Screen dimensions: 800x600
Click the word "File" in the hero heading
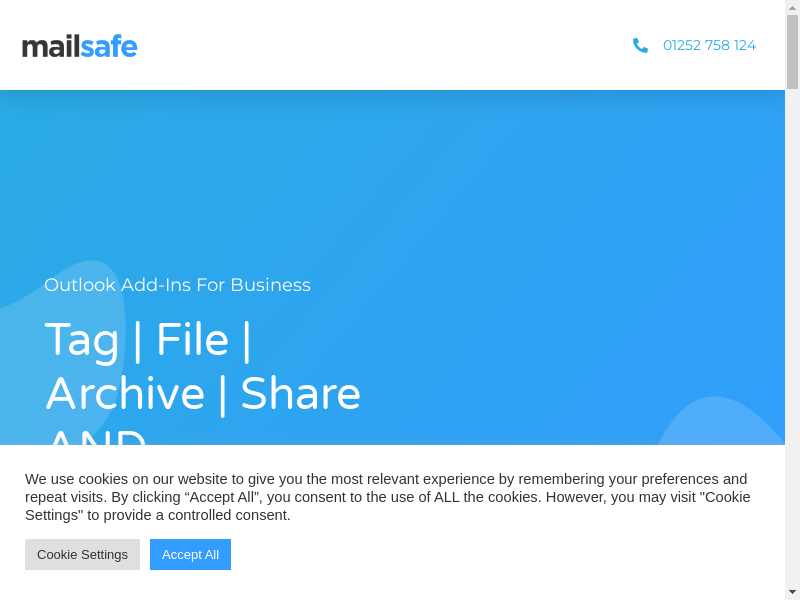(192, 340)
